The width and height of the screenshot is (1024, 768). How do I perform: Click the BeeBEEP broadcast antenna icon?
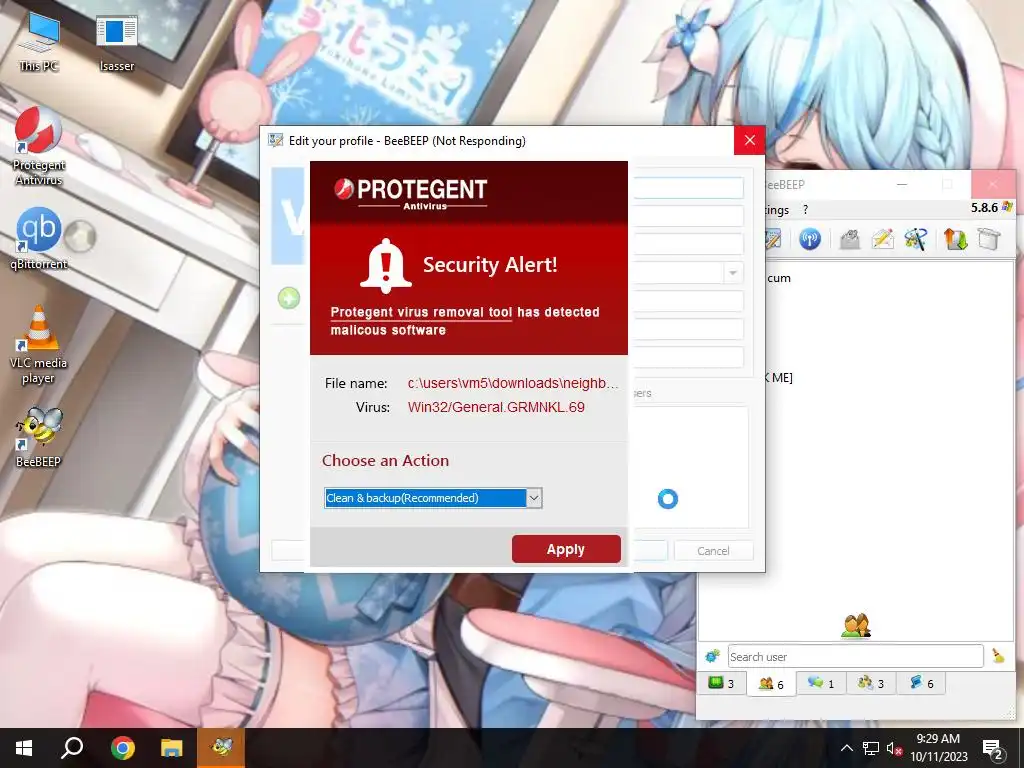point(810,239)
